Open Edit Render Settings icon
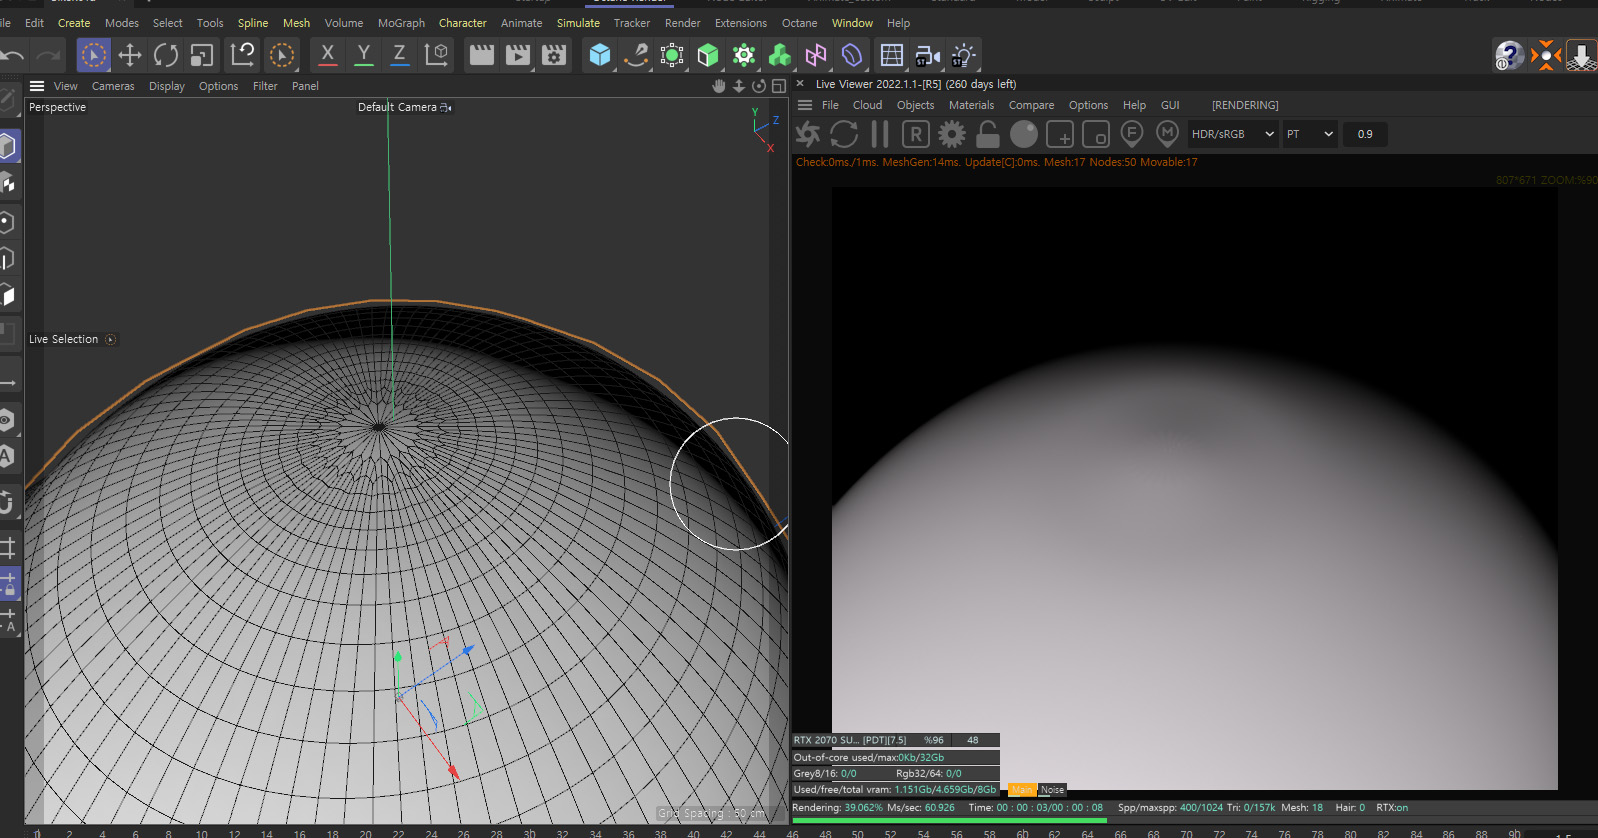Screen dimensions: 1598x838 (x=554, y=55)
